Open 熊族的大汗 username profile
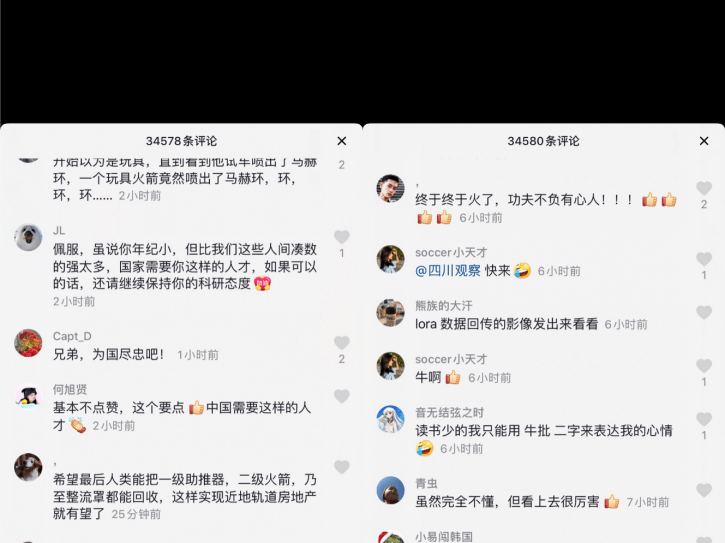Screen dimensions: 725x543 443,306
